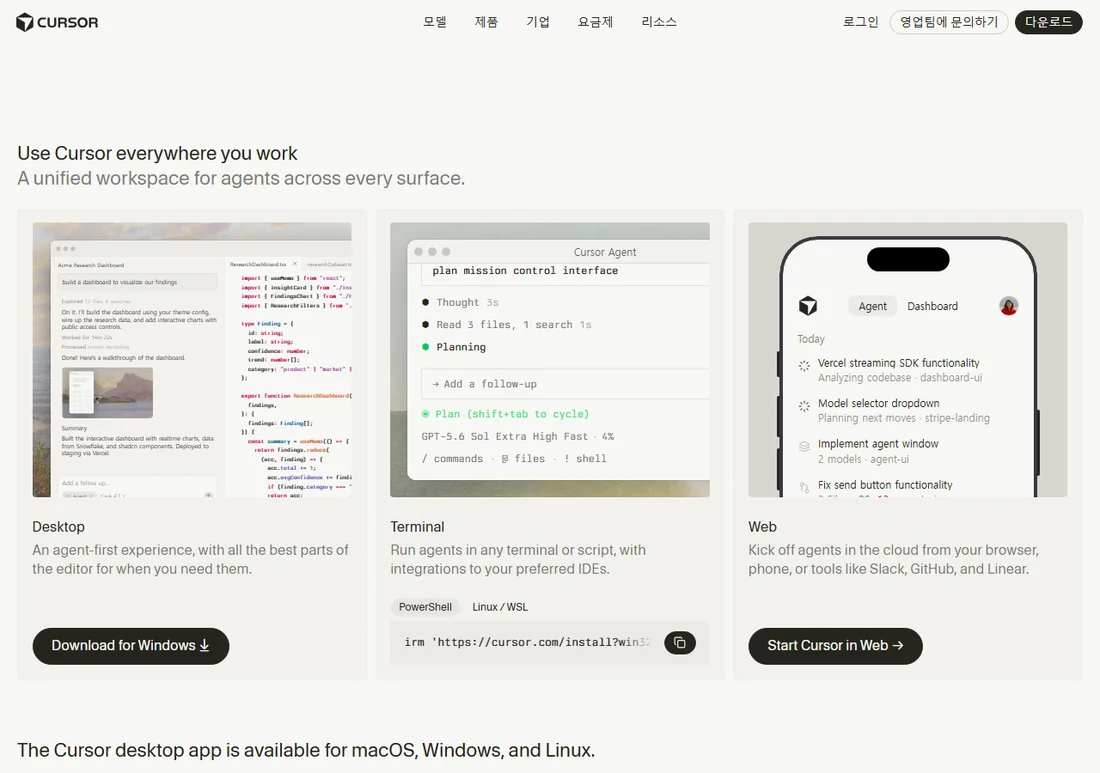Click the 'Add a follow-up' field in terminal
This screenshot has width=1100, height=773.
coord(565,384)
